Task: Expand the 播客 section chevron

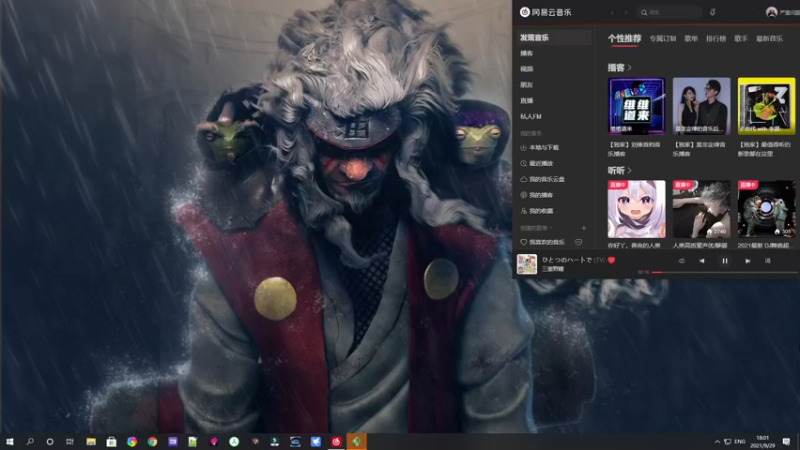Action: [x=630, y=67]
